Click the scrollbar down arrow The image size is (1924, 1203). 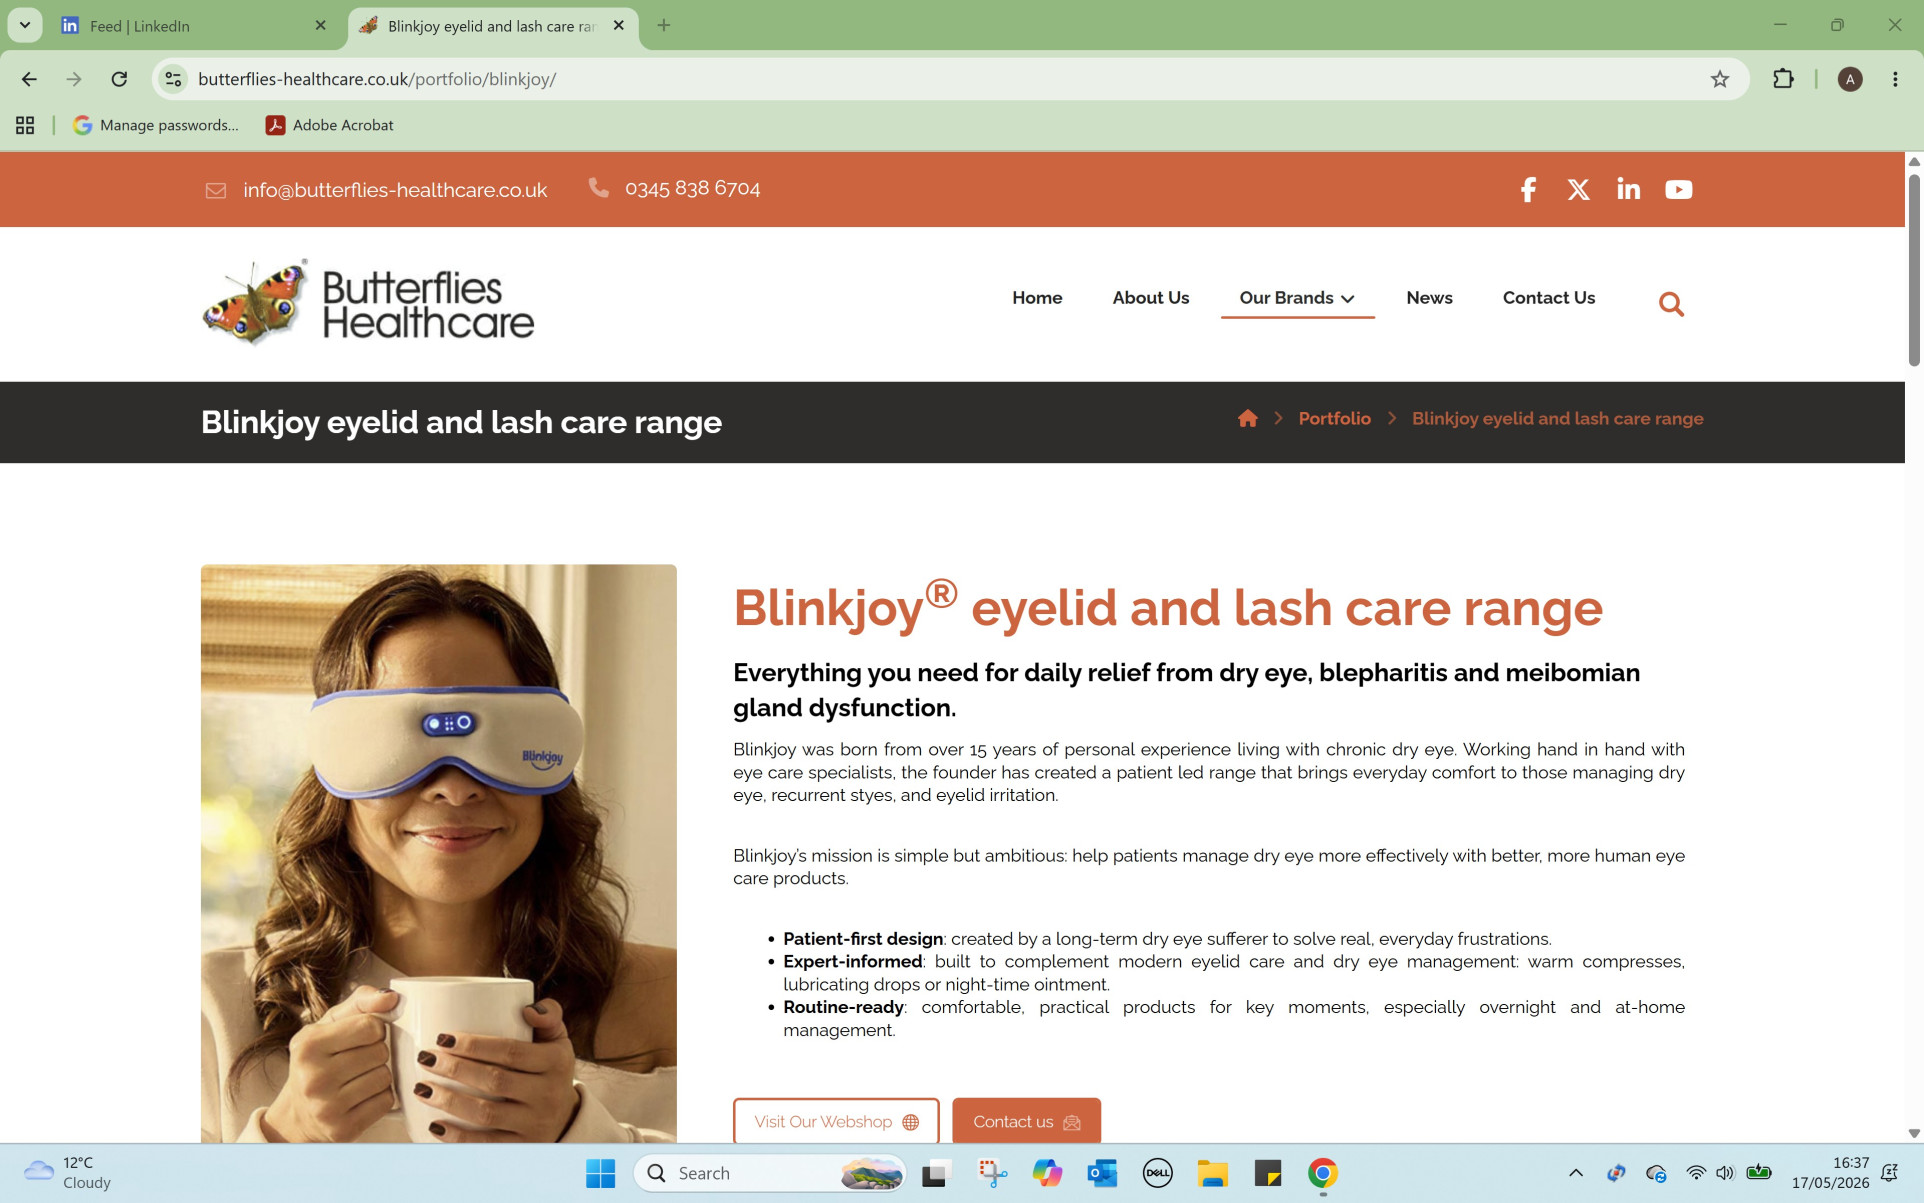[1914, 1133]
